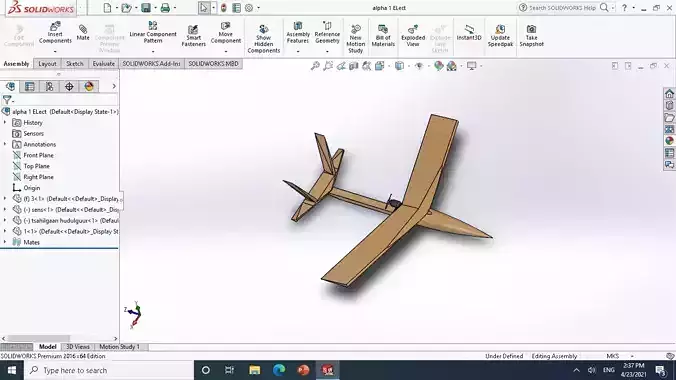Open Assembly Features tool
The image size is (676, 380).
coord(297,33)
